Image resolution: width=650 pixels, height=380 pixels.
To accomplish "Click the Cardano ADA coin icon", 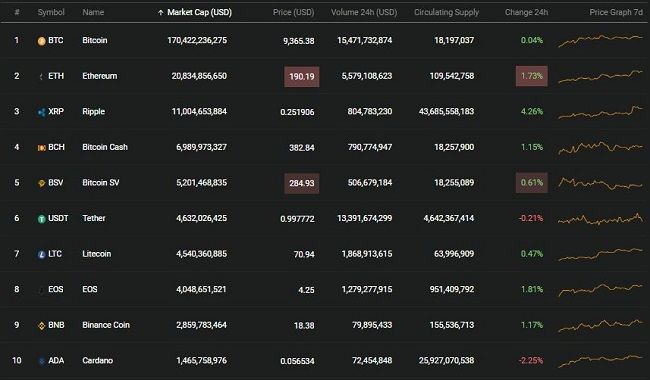I will [x=41, y=361].
